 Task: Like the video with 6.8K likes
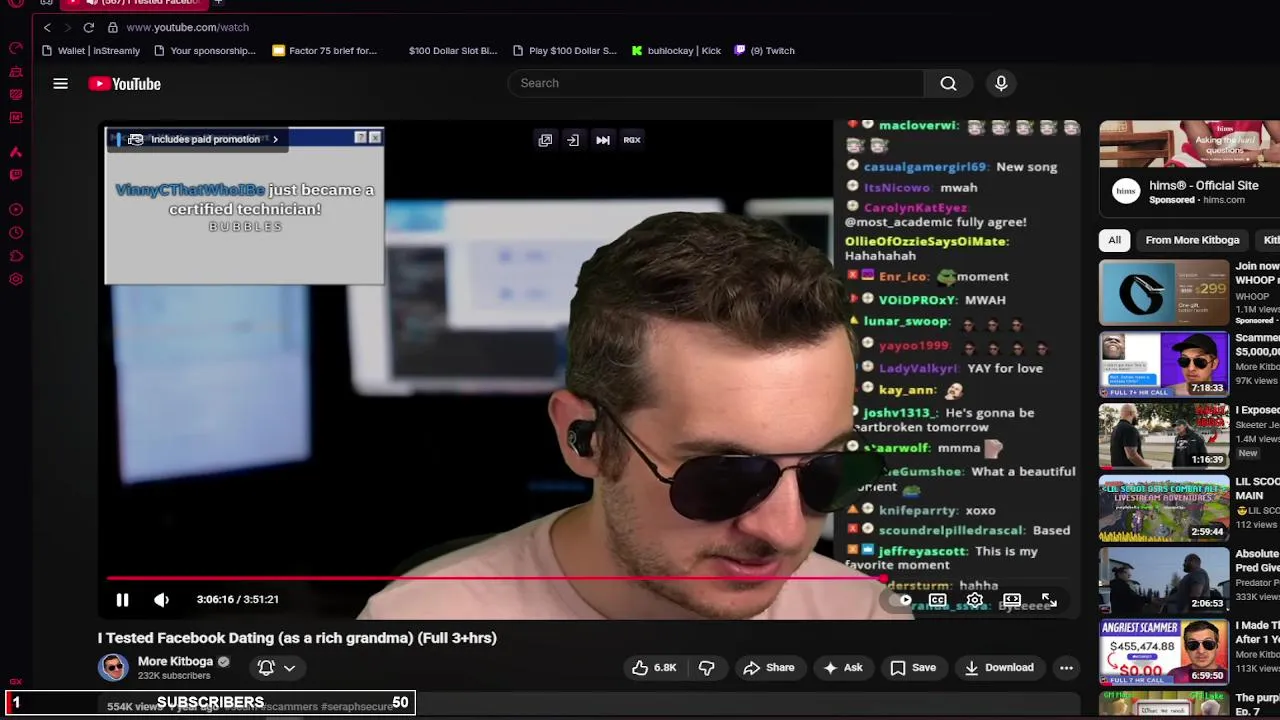click(653, 667)
